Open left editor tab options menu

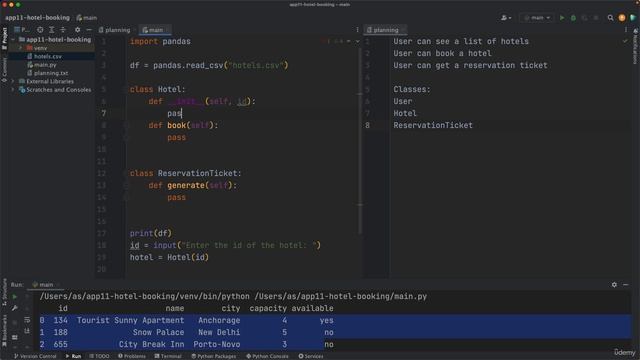click(x=357, y=30)
